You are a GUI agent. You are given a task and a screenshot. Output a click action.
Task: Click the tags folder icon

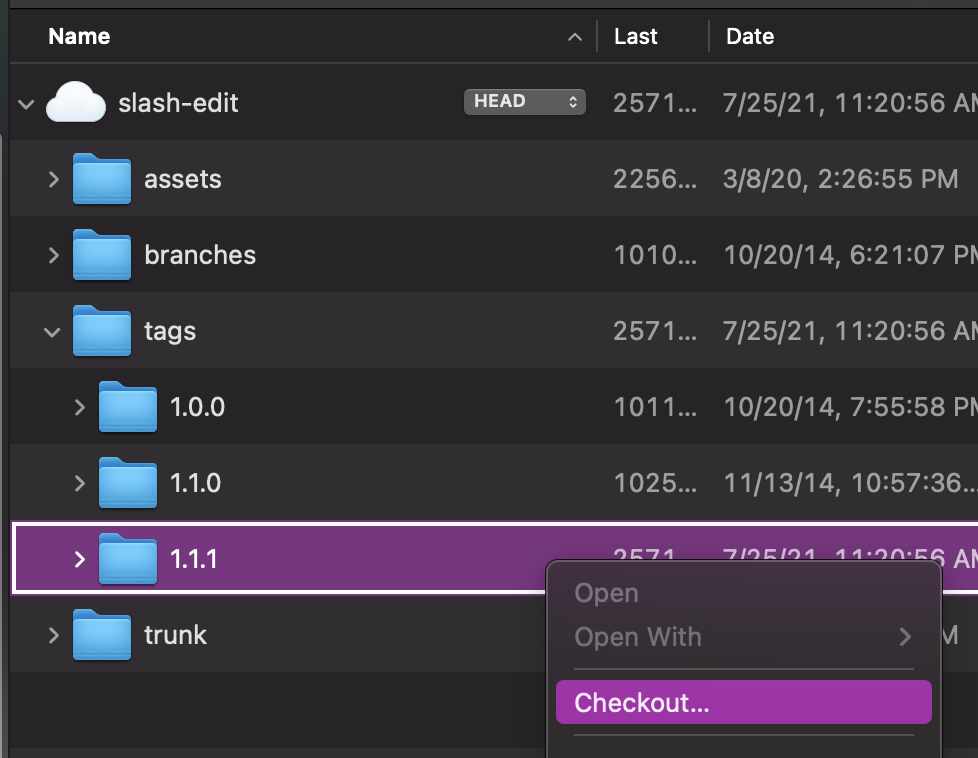(102, 331)
